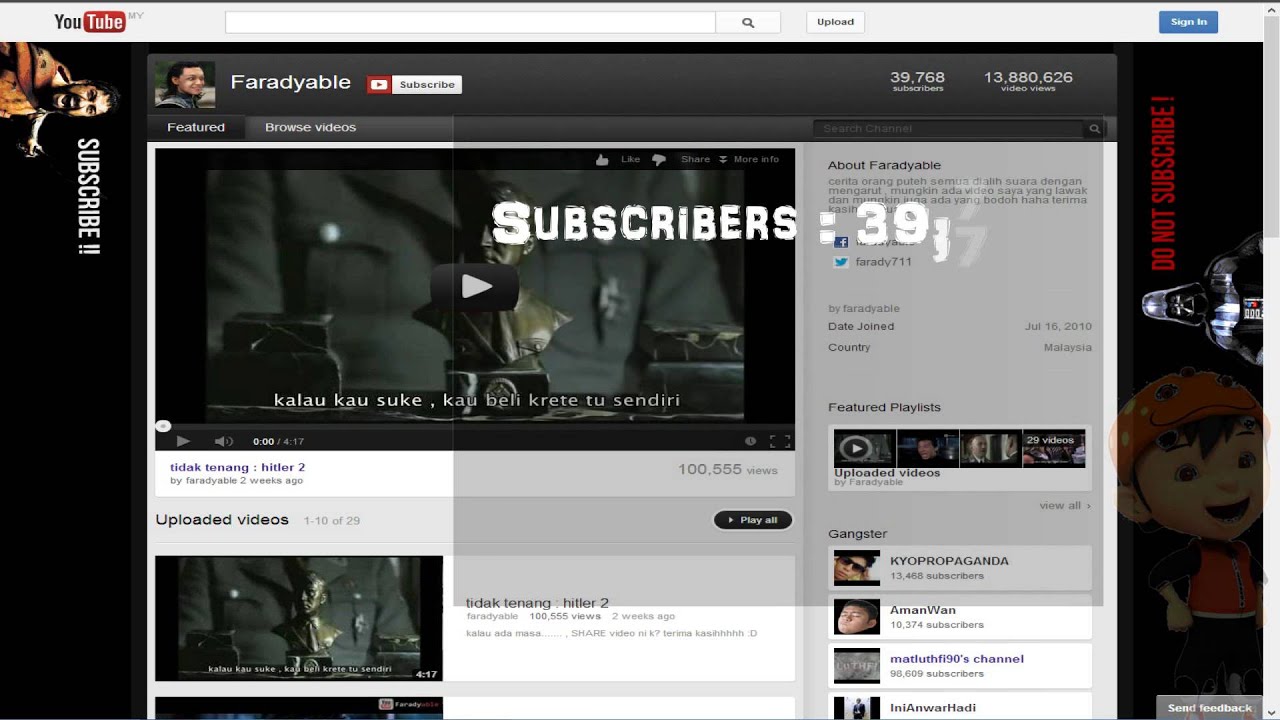1280x720 pixels.
Task: Expand More info dropdown
Action: pos(749,159)
